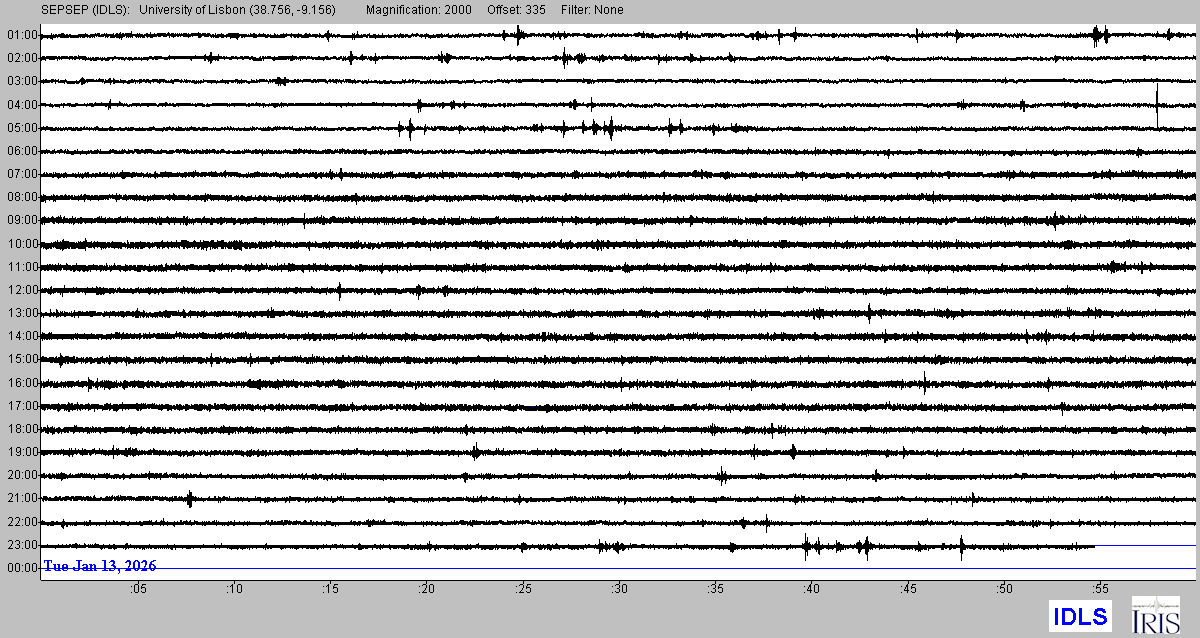The width and height of the screenshot is (1200, 638).
Task: Click the Tue Jan 13, 2026 date label
Action: 99,566
